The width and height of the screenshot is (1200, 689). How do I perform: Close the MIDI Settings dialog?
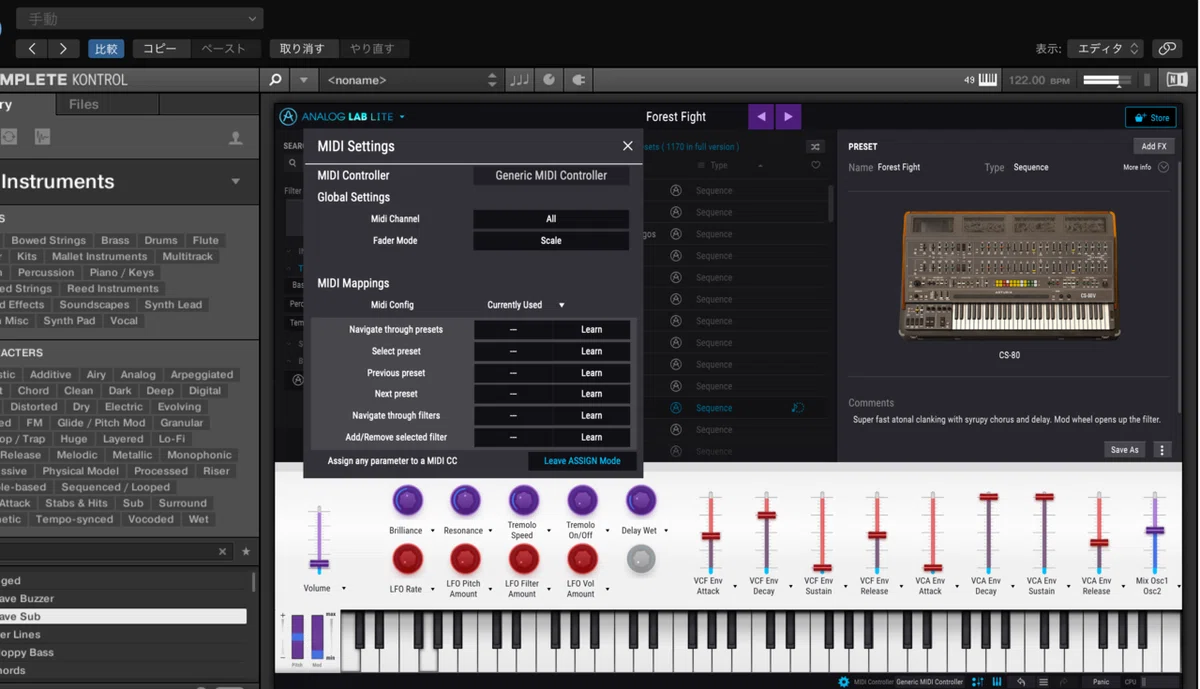[x=628, y=146]
